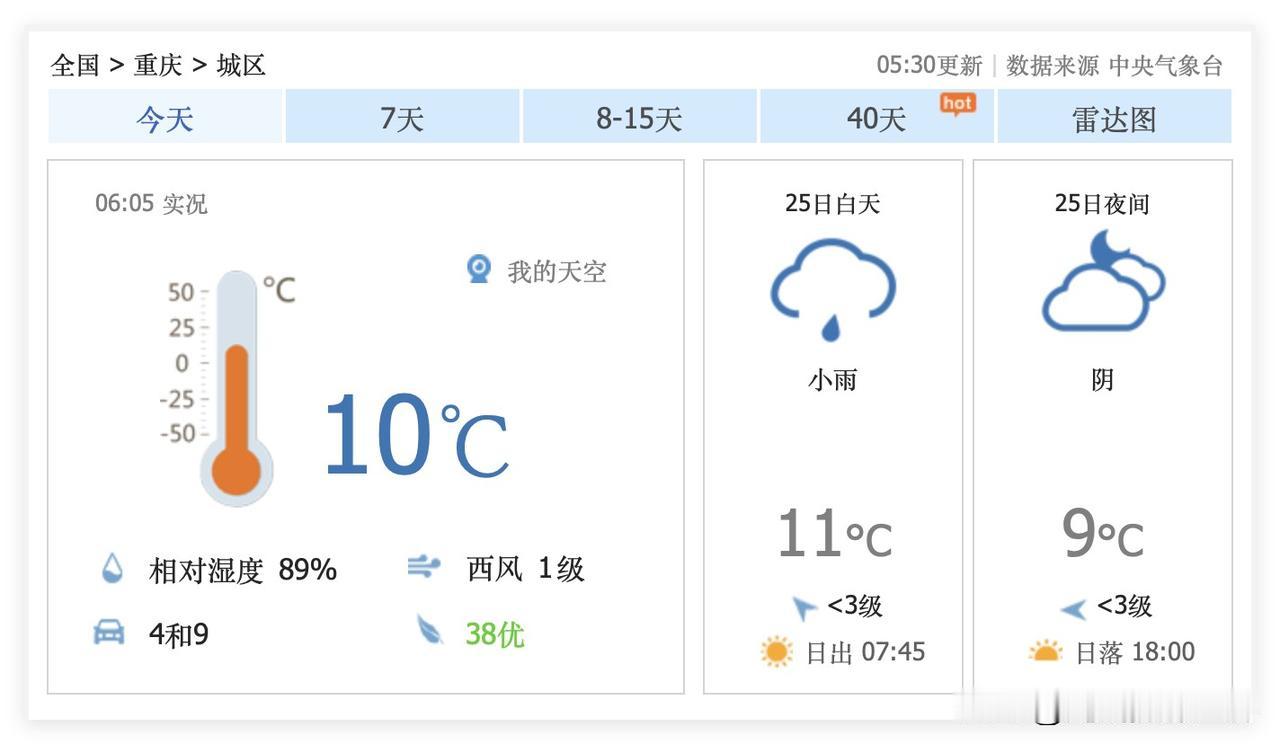Click the webcam icon next to 我的天空
1280x744 pixels.
pos(479,268)
